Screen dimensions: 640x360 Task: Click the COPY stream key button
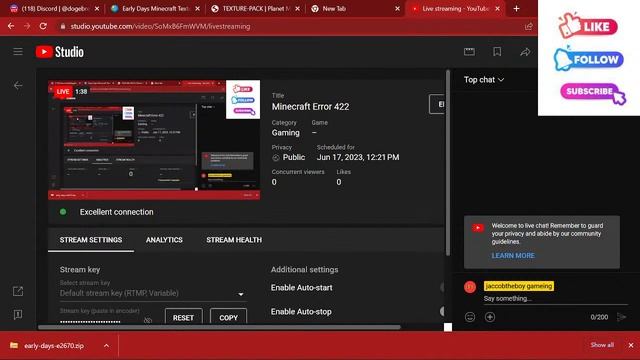coord(228,317)
